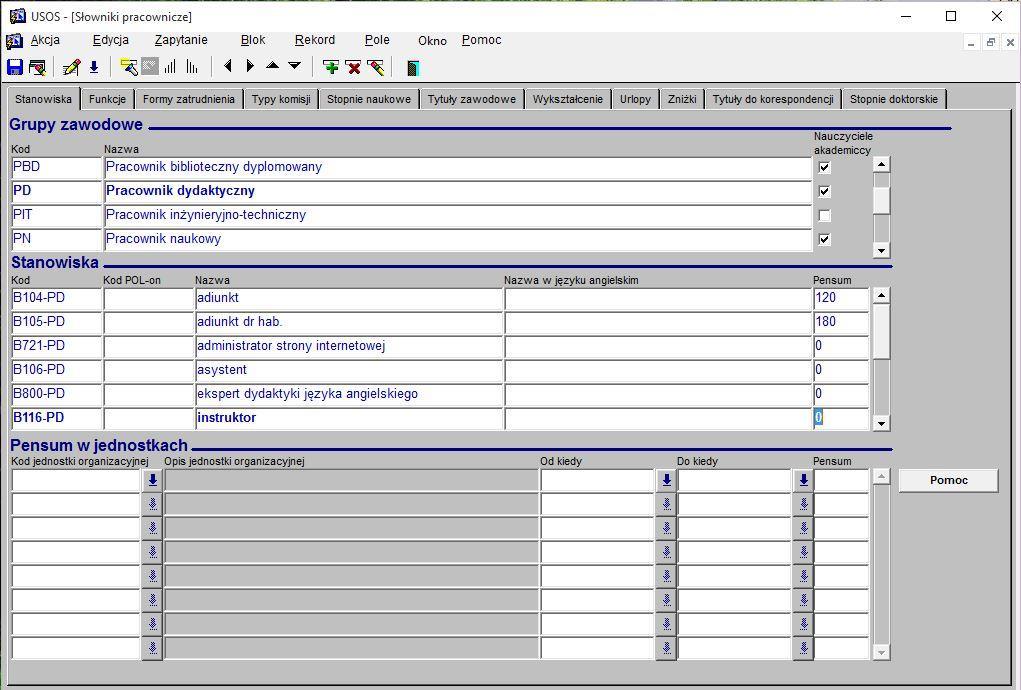Image resolution: width=1021 pixels, height=690 pixels.
Task: Click the Grupy zawodowe list scroll-up arrow
Action: 881,165
